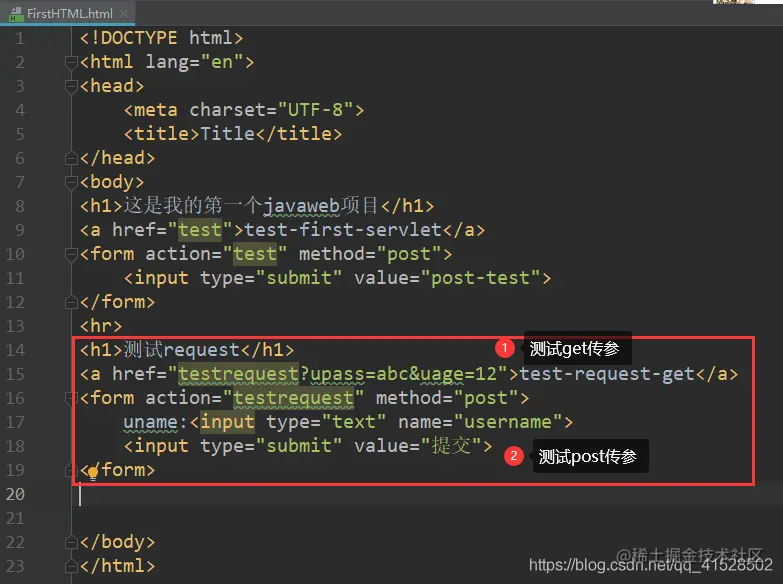Click the closing form tag on line 19
This screenshot has width=783, height=584.
pyautogui.click(x=117, y=470)
